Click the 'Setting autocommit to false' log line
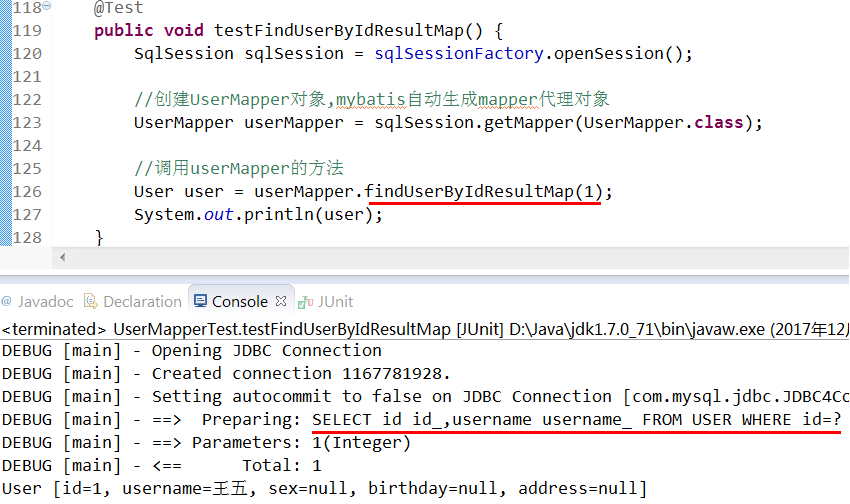Screen dimensions: 850x504 click(425, 397)
